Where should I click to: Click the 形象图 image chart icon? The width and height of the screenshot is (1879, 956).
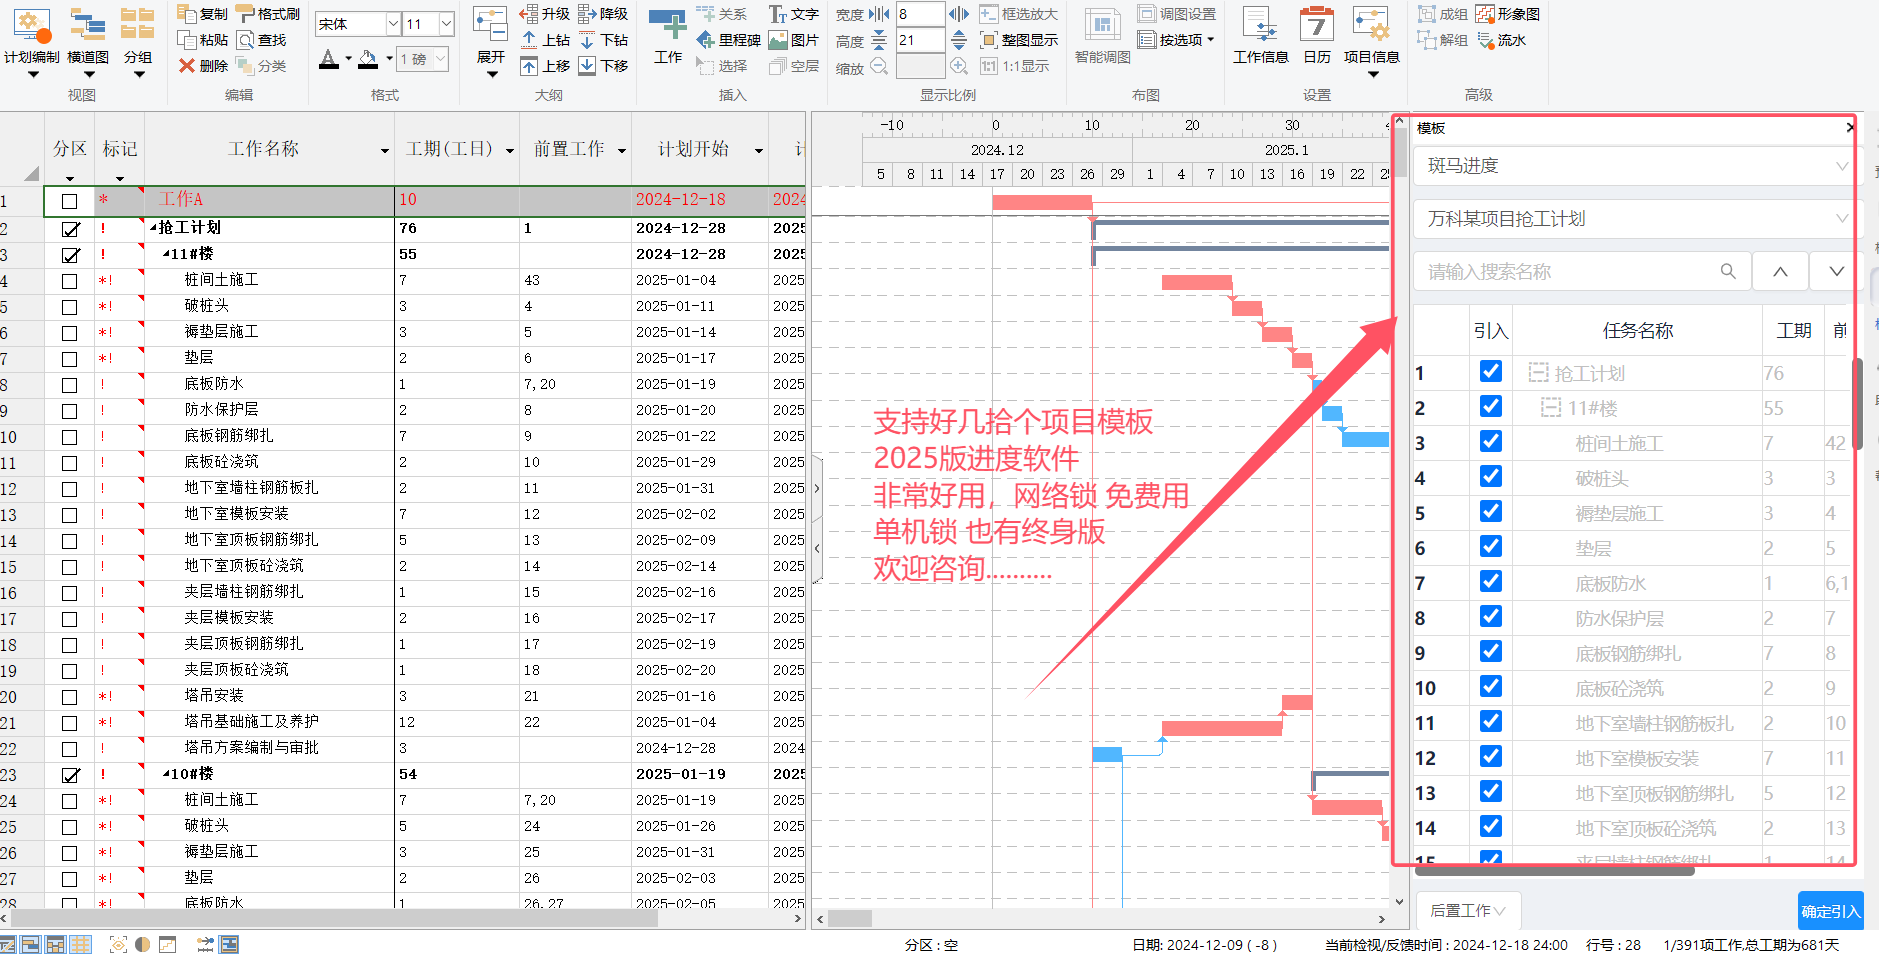[1486, 14]
